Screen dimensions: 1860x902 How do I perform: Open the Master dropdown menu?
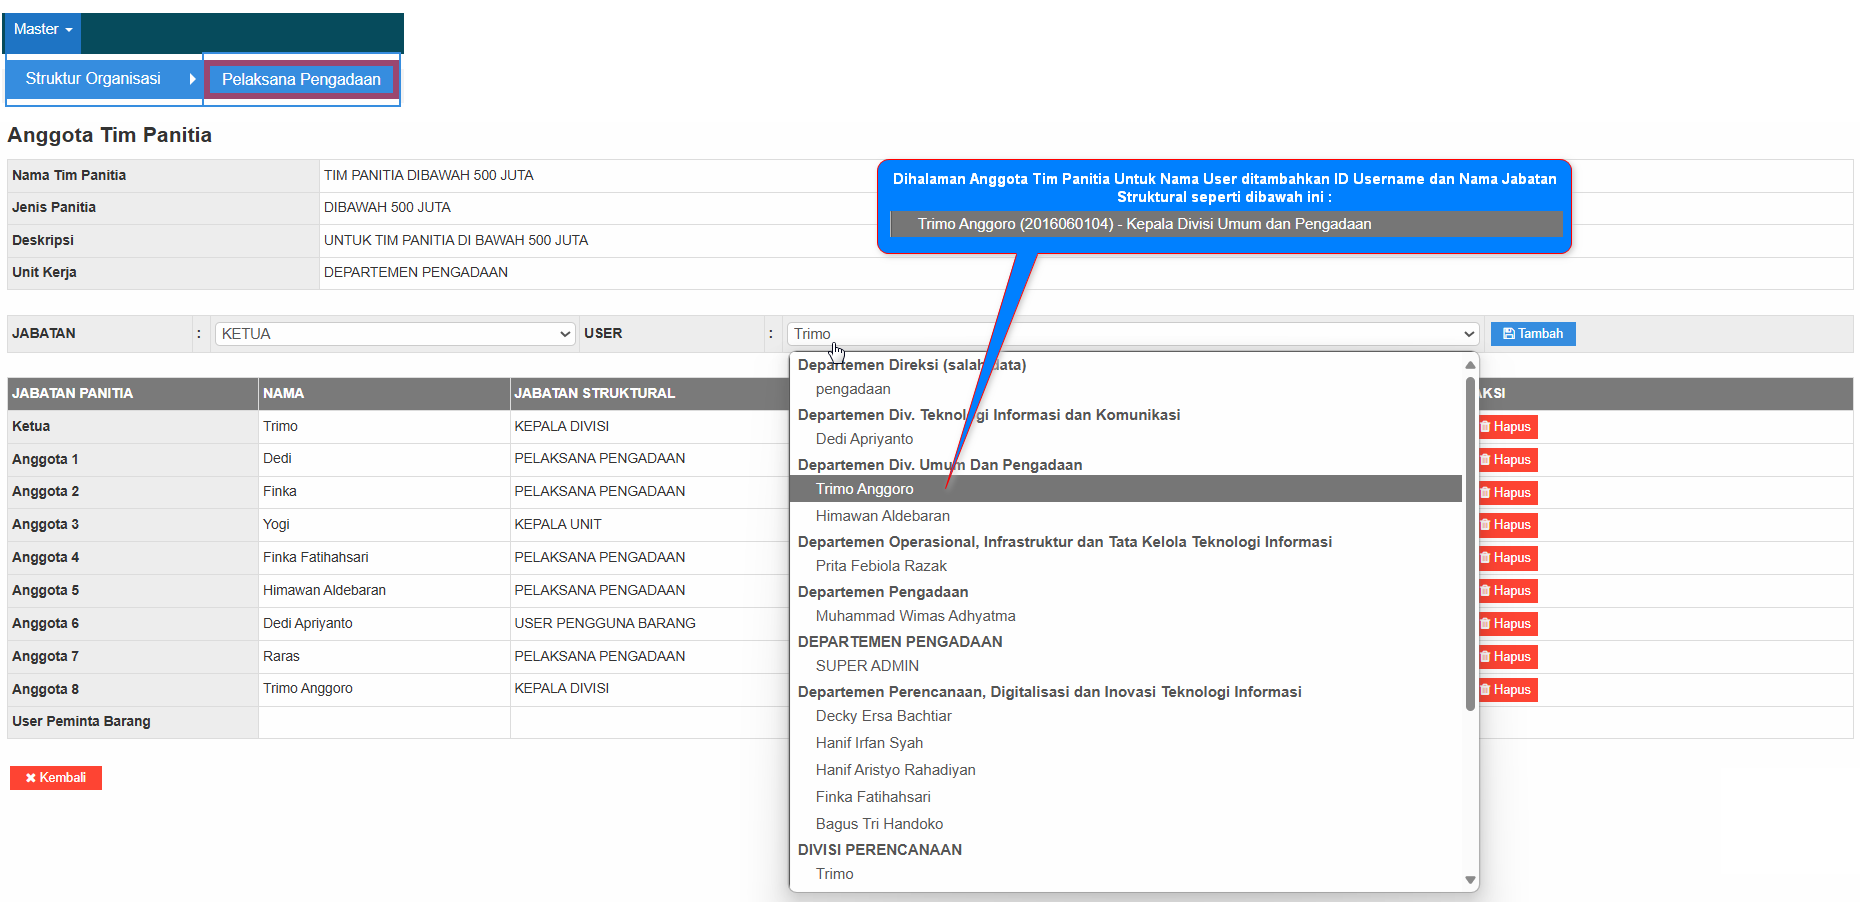(43, 30)
